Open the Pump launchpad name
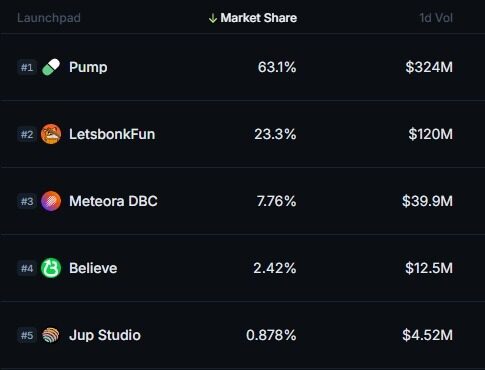Screen dimensions: 485x370 [88, 68]
